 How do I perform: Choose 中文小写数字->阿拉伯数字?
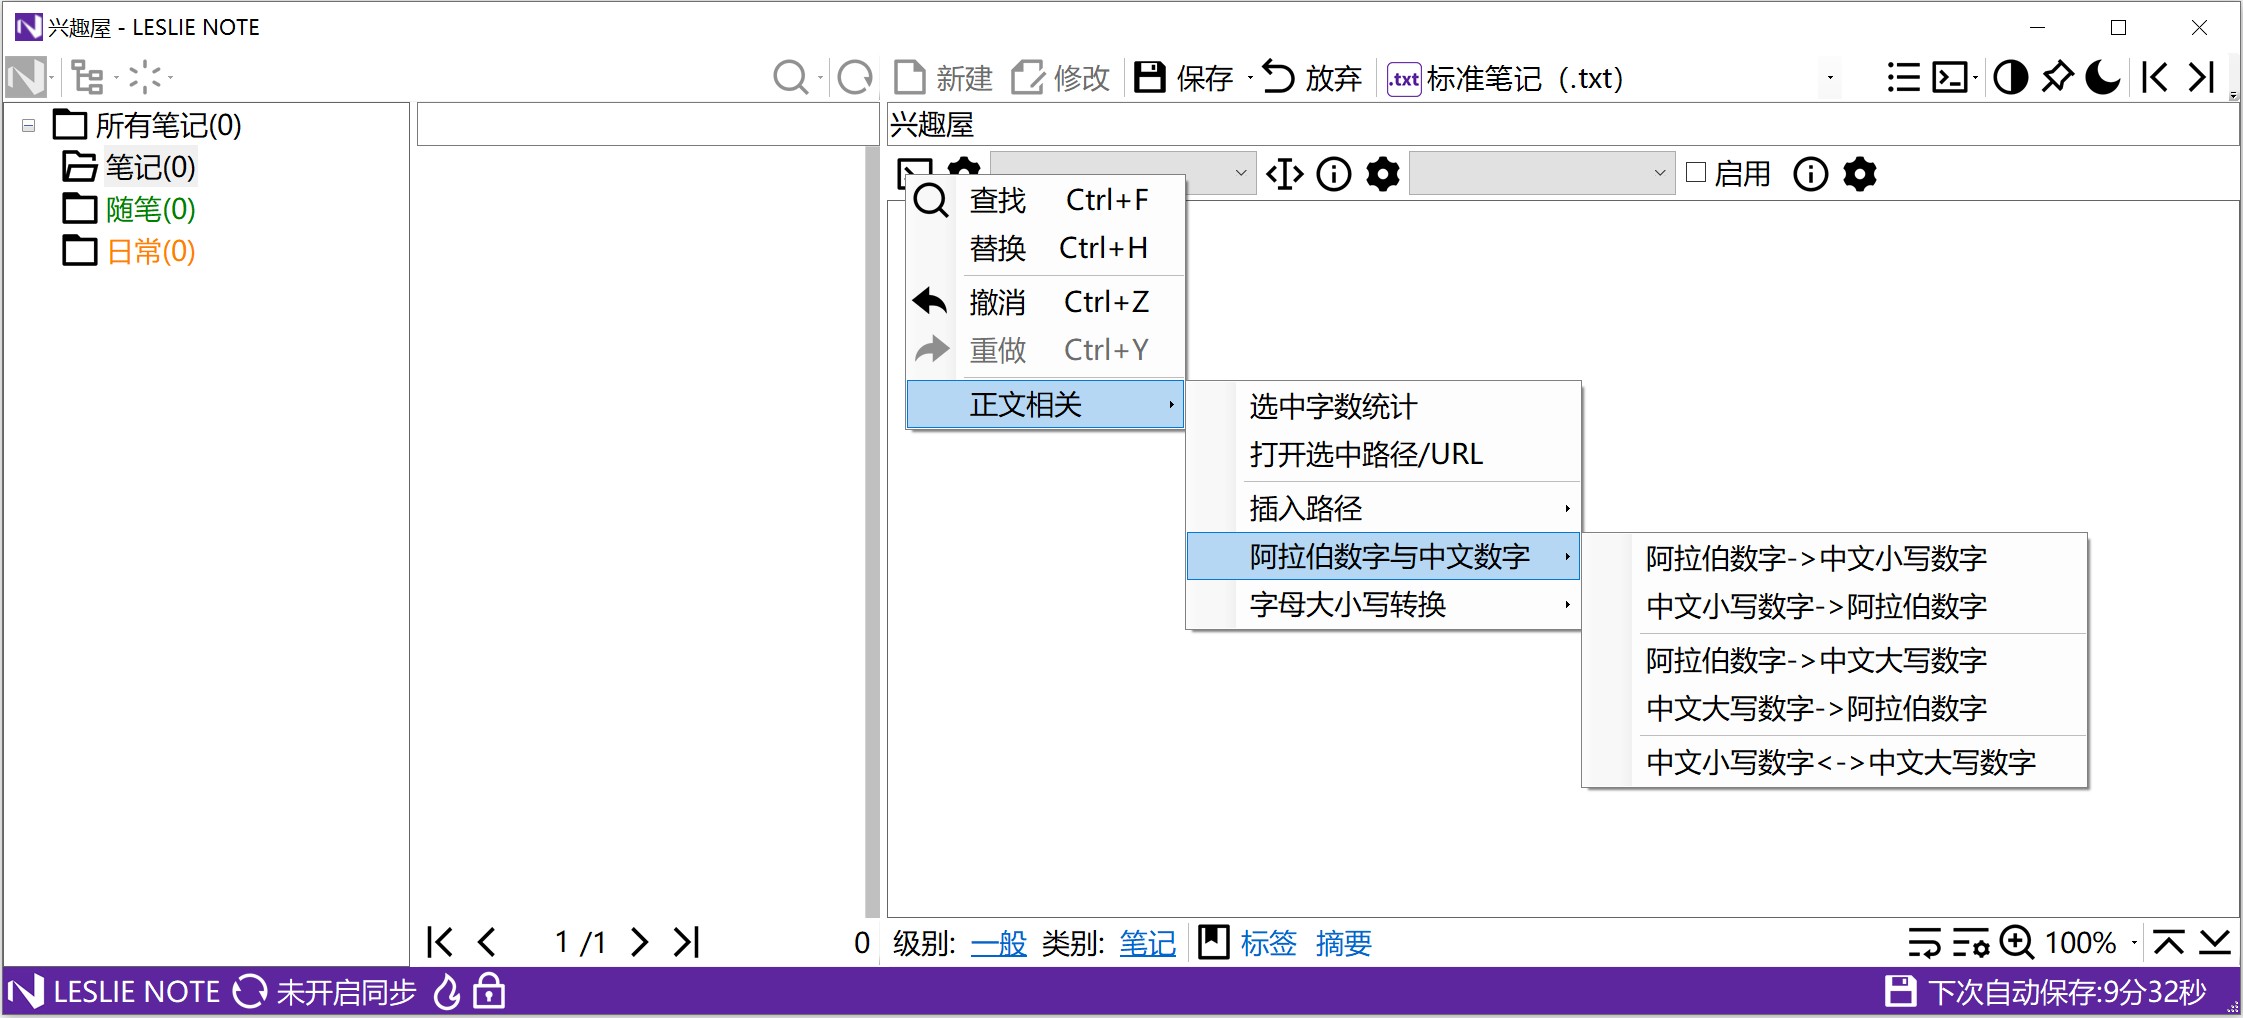(1836, 606)
